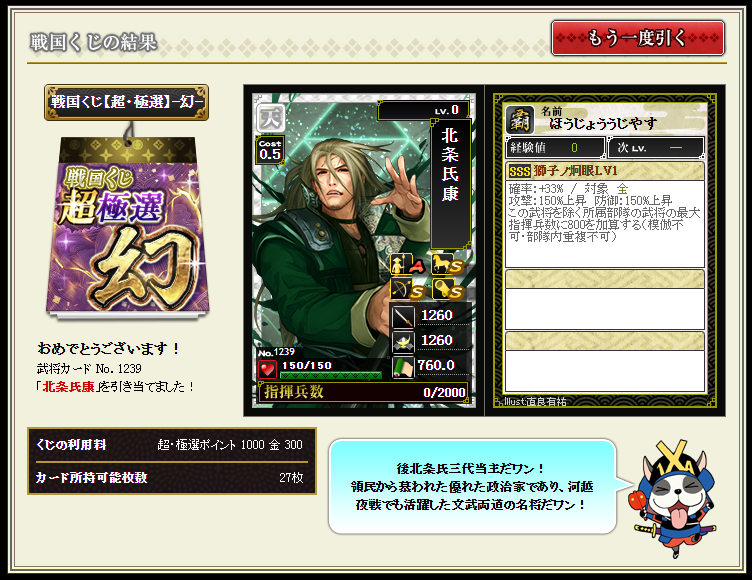Click the spear attack stat icon
Image resolution: width=752 pixels, height=580 pixels.
403,317
